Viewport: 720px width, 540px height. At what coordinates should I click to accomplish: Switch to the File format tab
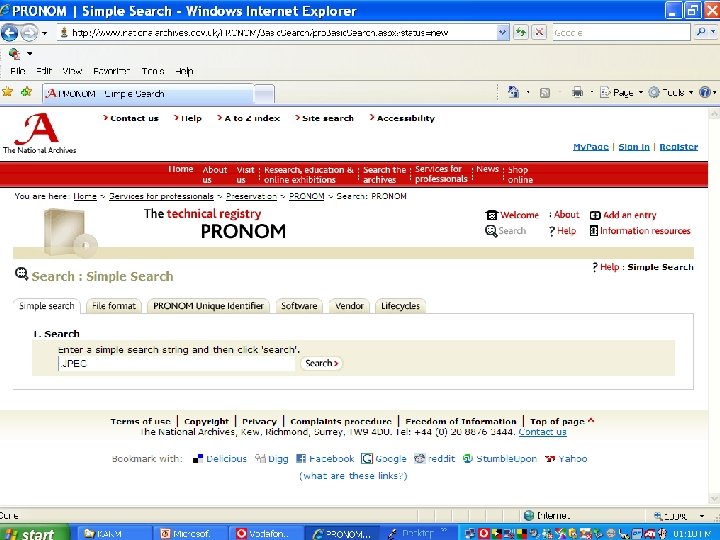point(113,306)
